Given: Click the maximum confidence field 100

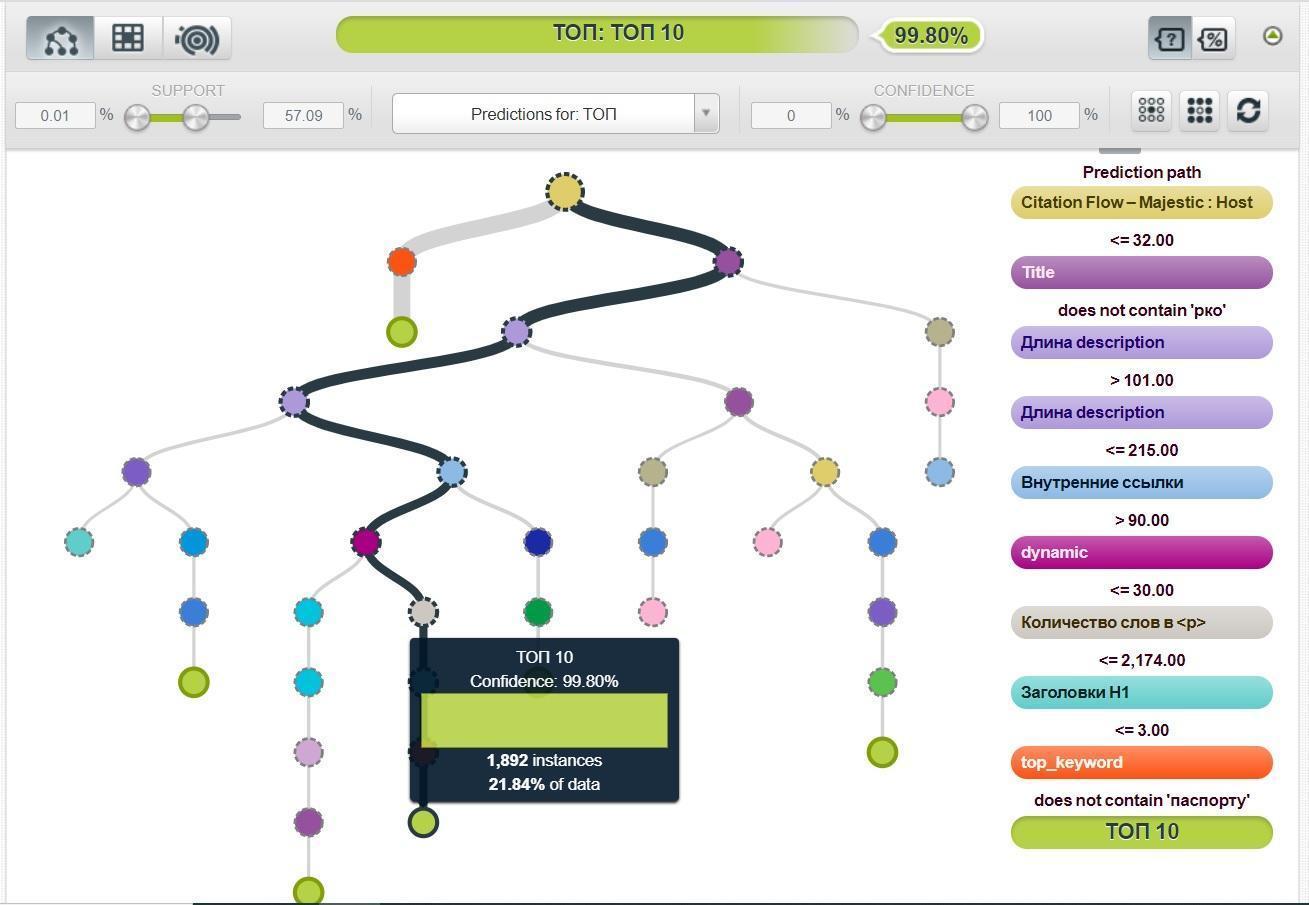Looking at the screenshot, I should click(x=1039, y=115).
